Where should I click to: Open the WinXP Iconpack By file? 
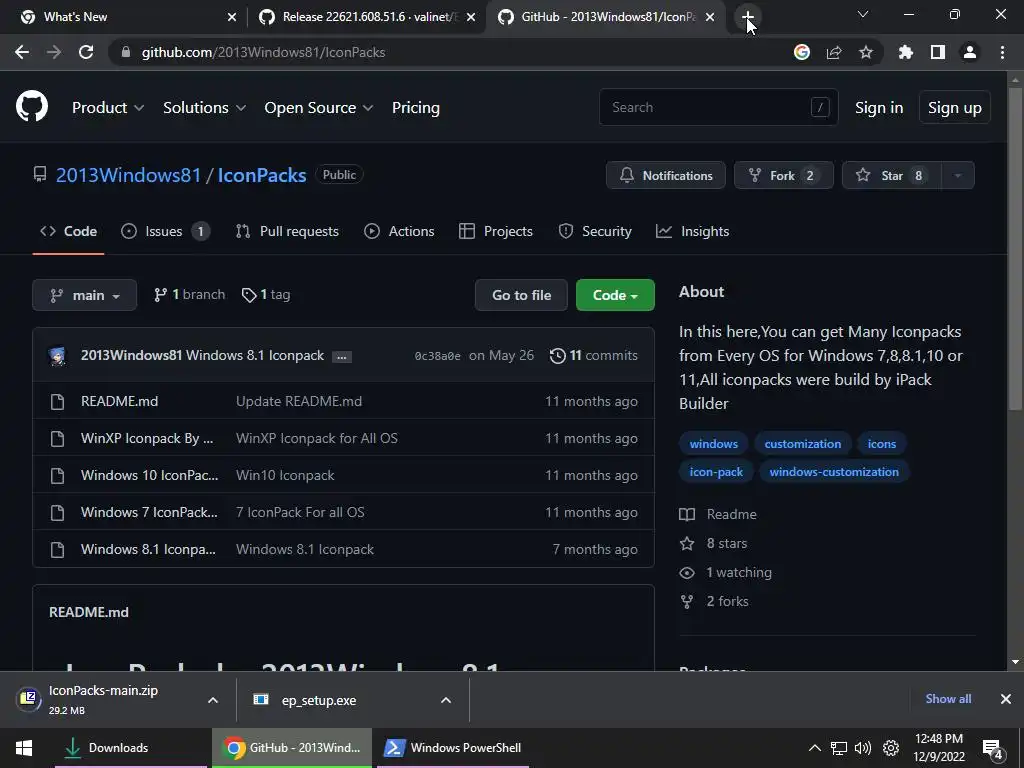[147, 438]
